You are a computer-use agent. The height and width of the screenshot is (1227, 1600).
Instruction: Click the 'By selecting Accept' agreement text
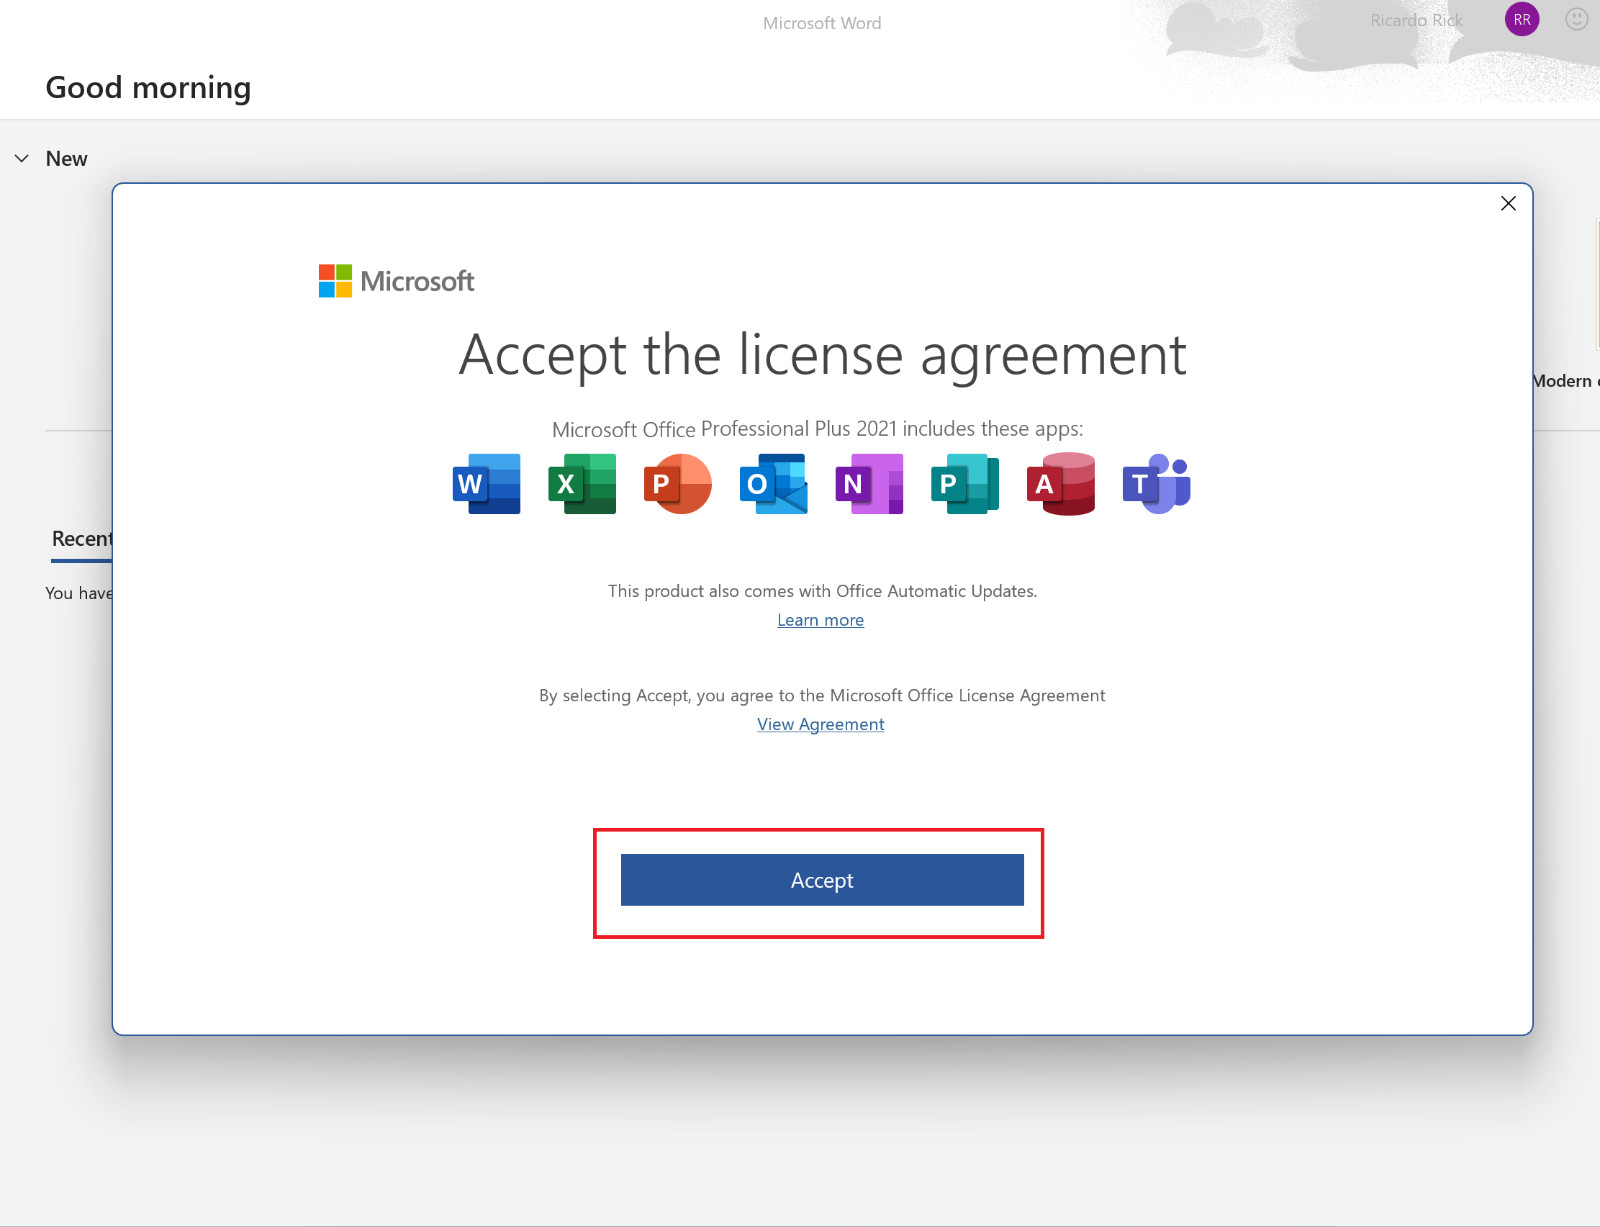[x=822, y=695]
